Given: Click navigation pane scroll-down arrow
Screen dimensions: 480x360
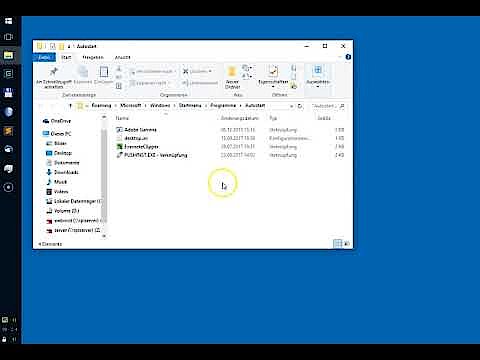Looking at the screenshot, I should pyautogui.click(x=104, y=236).
